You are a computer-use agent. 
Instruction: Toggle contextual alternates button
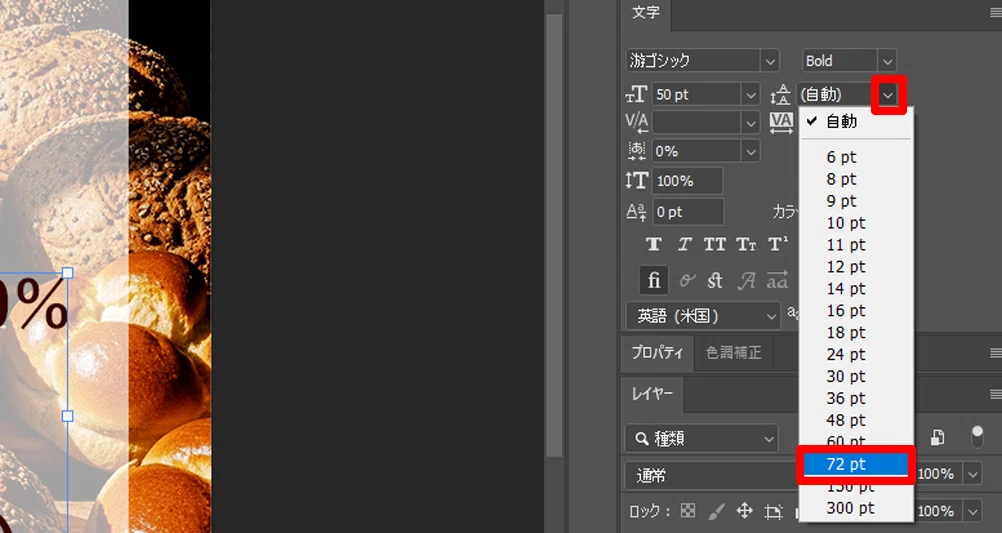tap(687, 280)
